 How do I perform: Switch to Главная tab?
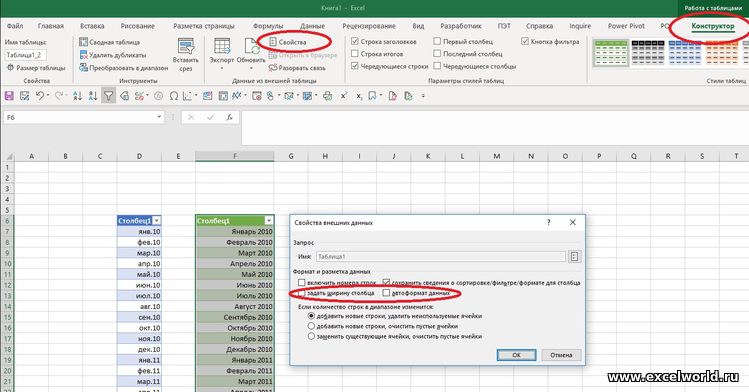point(51,26)
